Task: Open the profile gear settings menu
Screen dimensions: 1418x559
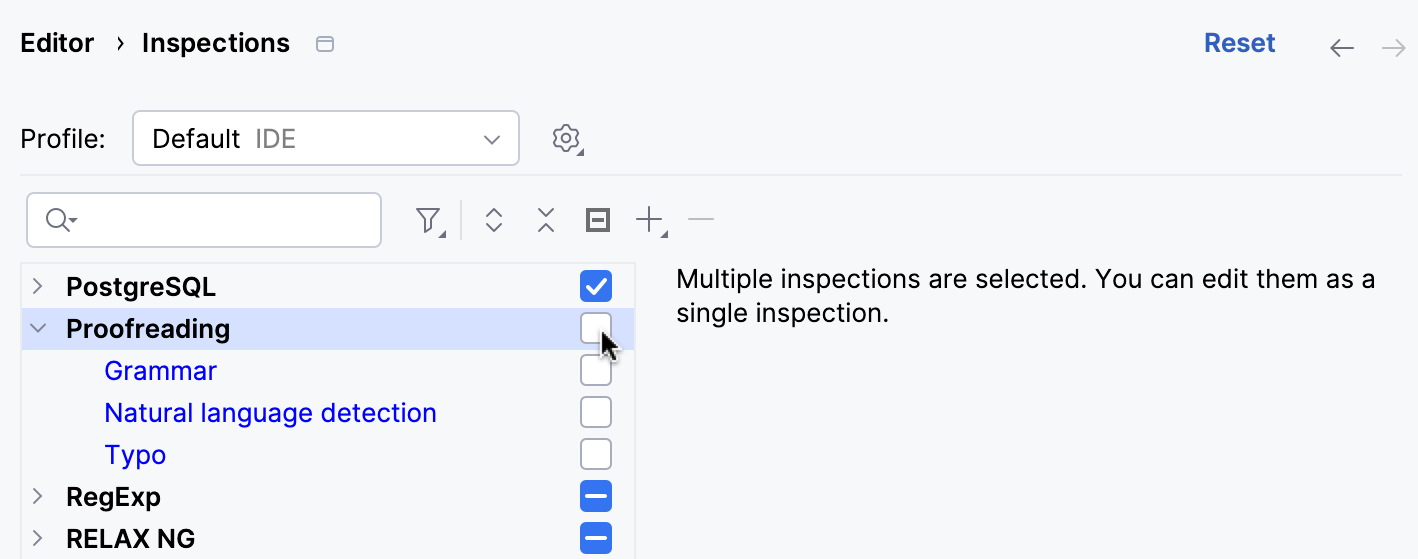Action: 567,138
